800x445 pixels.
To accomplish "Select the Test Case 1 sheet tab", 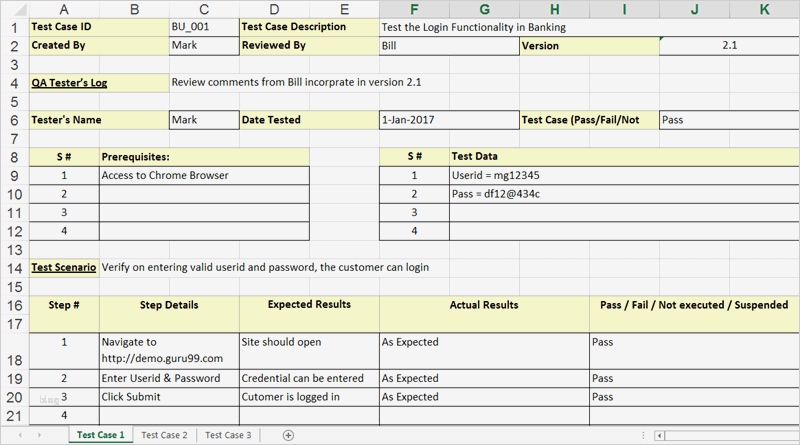I will [x=101, y=435].
